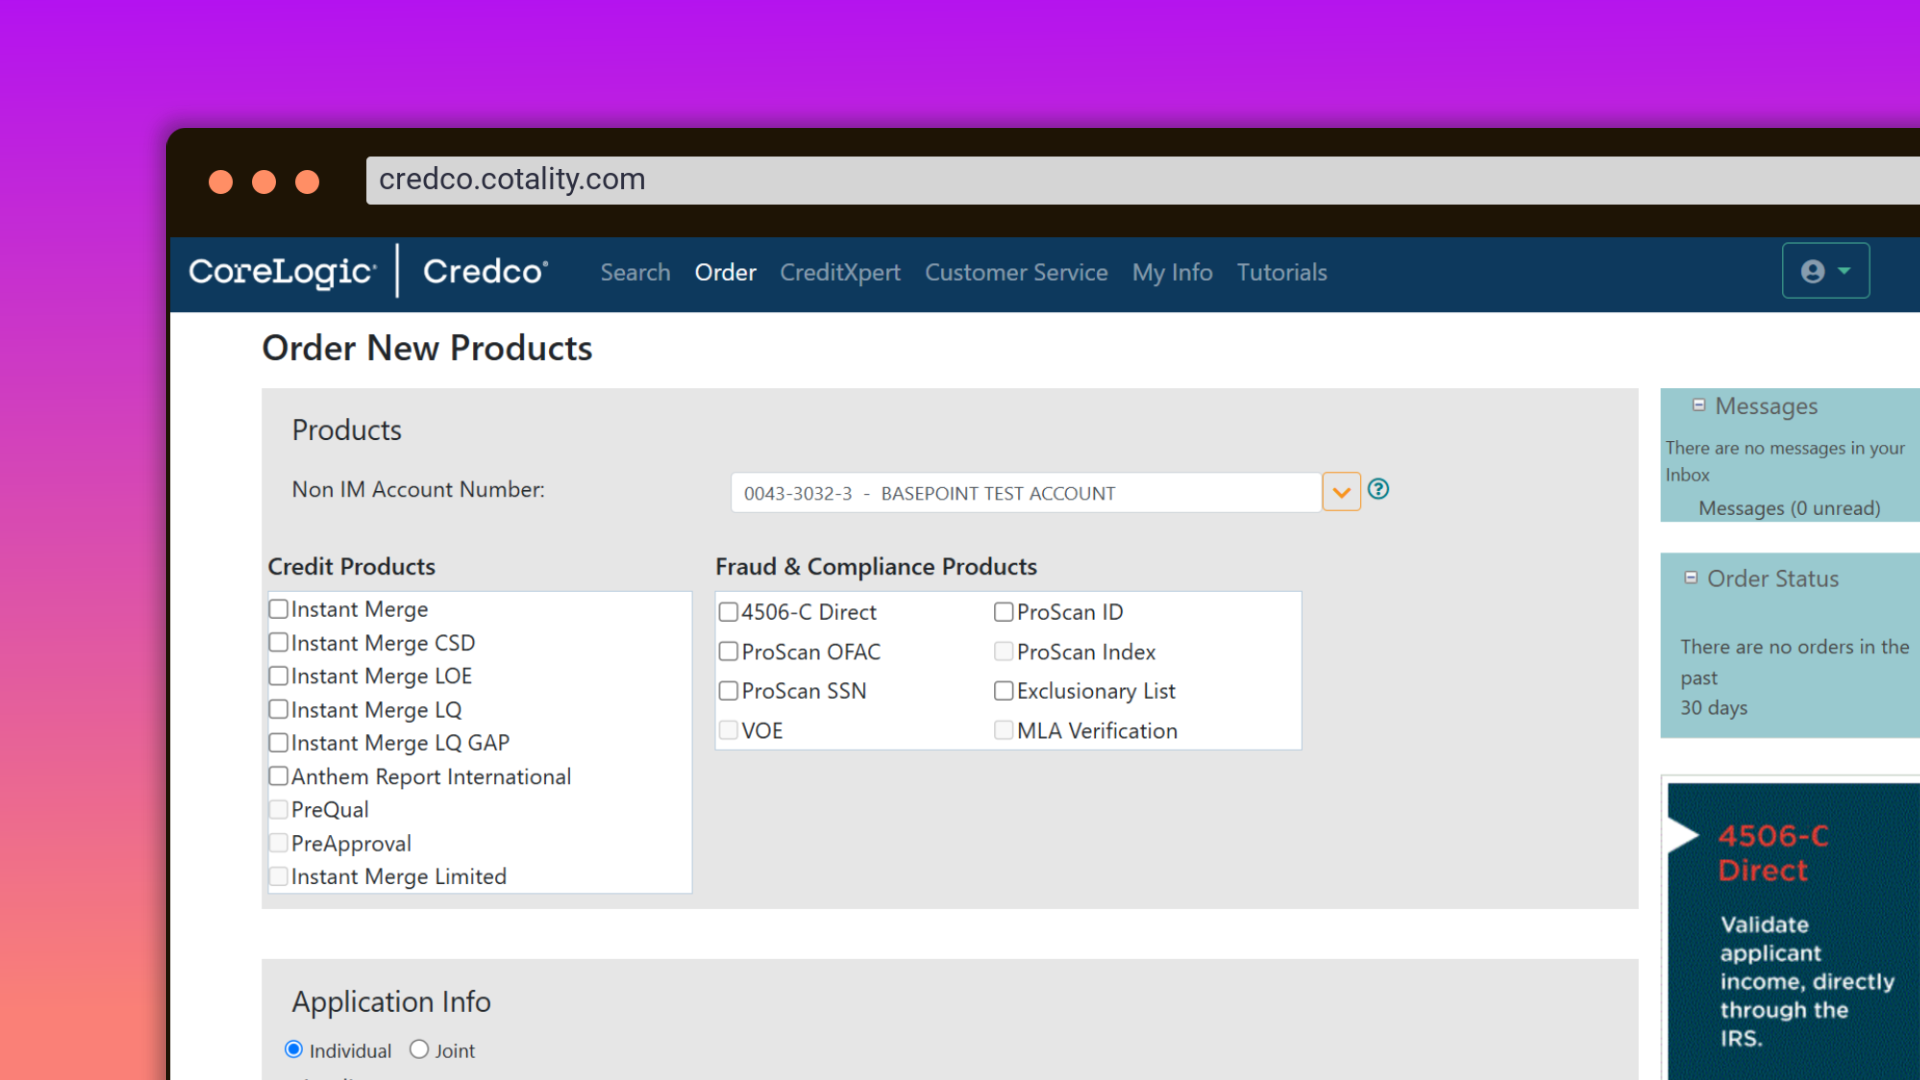Click the Credco logo

[485, 272]
